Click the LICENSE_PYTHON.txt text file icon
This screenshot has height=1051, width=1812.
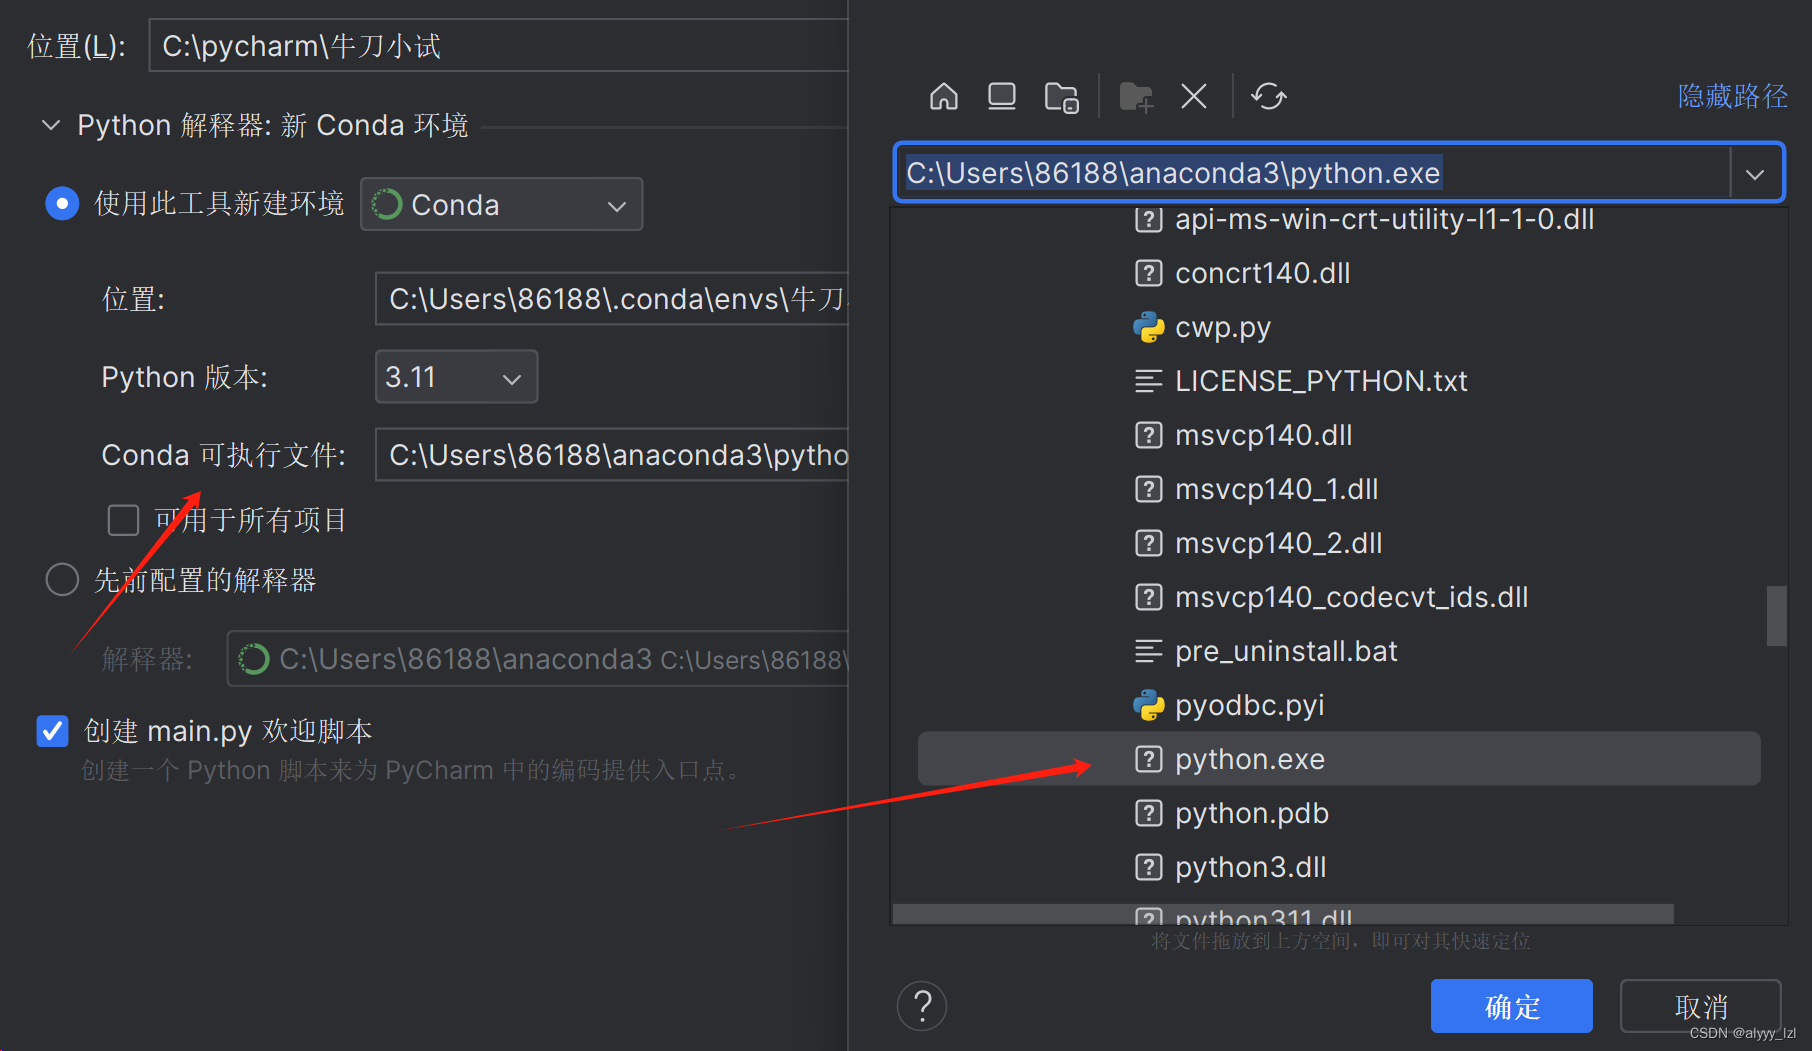point(1149,381)
